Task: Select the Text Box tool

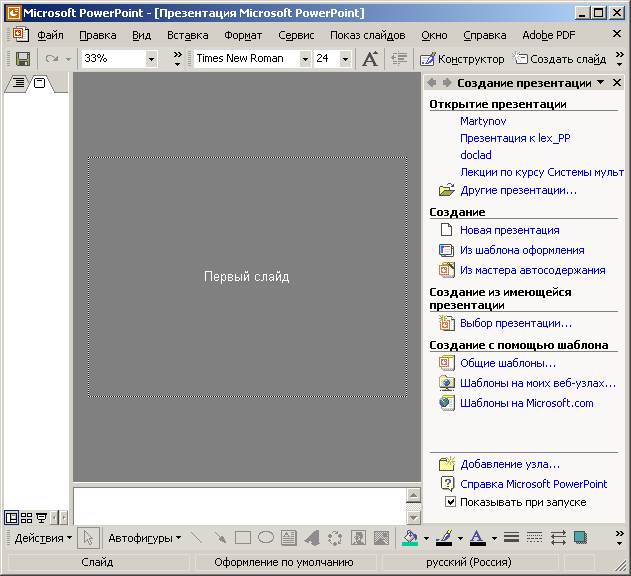Action: (x=289, y=538)
